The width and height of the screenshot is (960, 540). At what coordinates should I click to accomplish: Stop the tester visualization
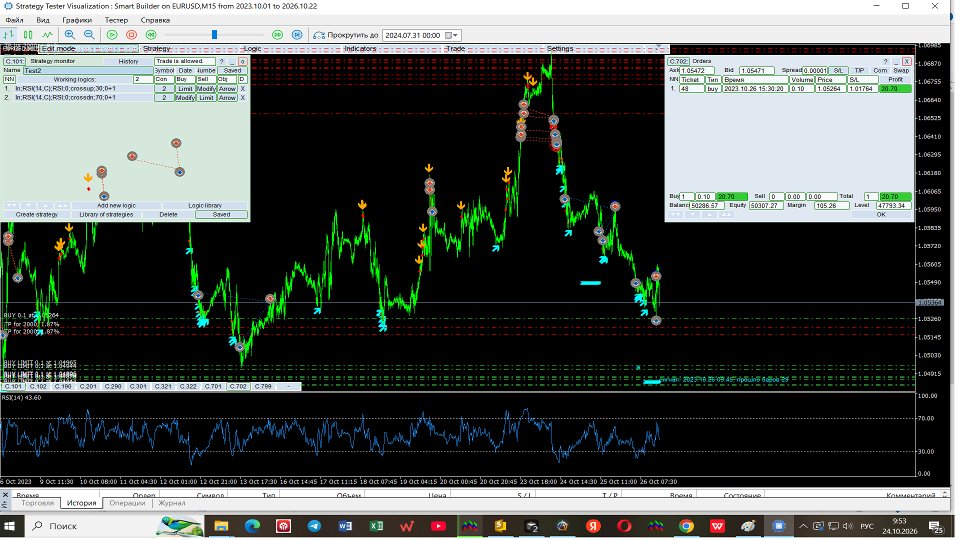tap(132, 35)
